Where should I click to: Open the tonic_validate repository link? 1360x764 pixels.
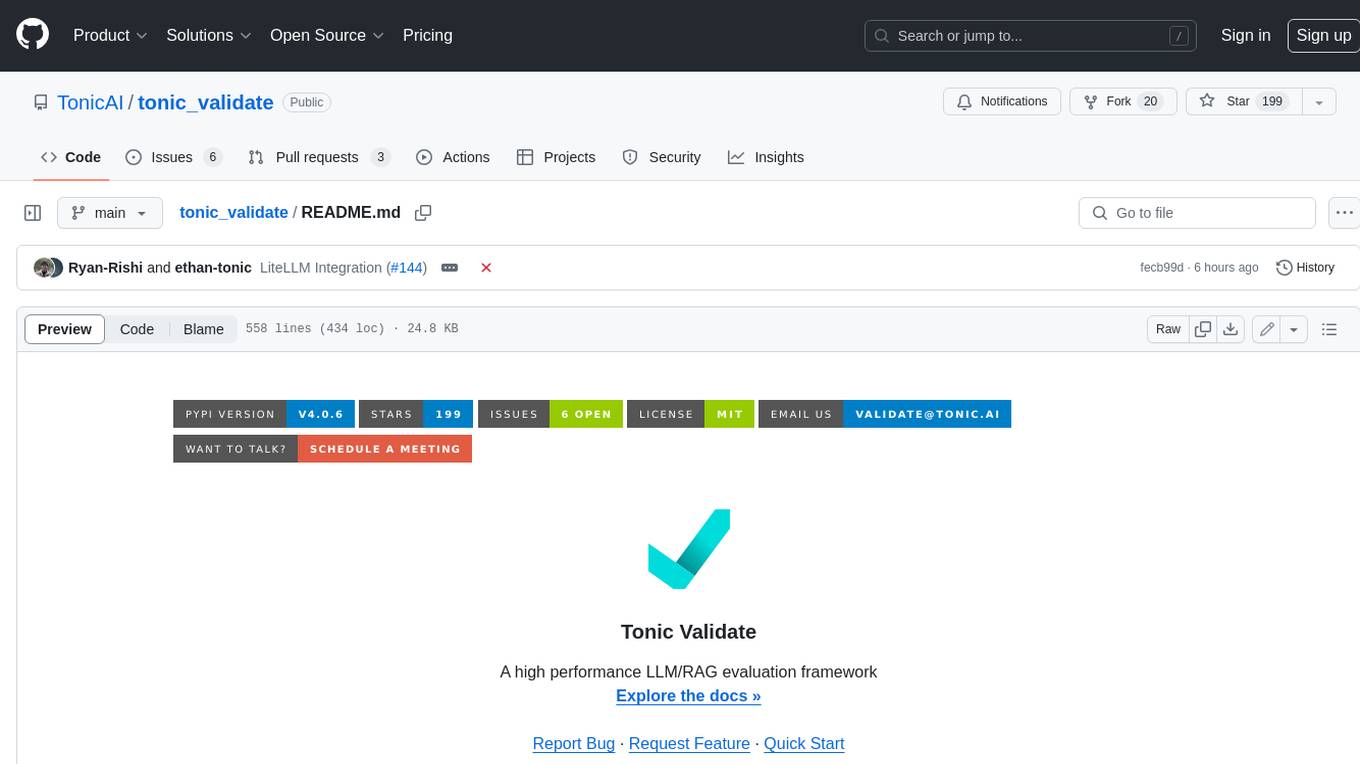tap(205, 102)
